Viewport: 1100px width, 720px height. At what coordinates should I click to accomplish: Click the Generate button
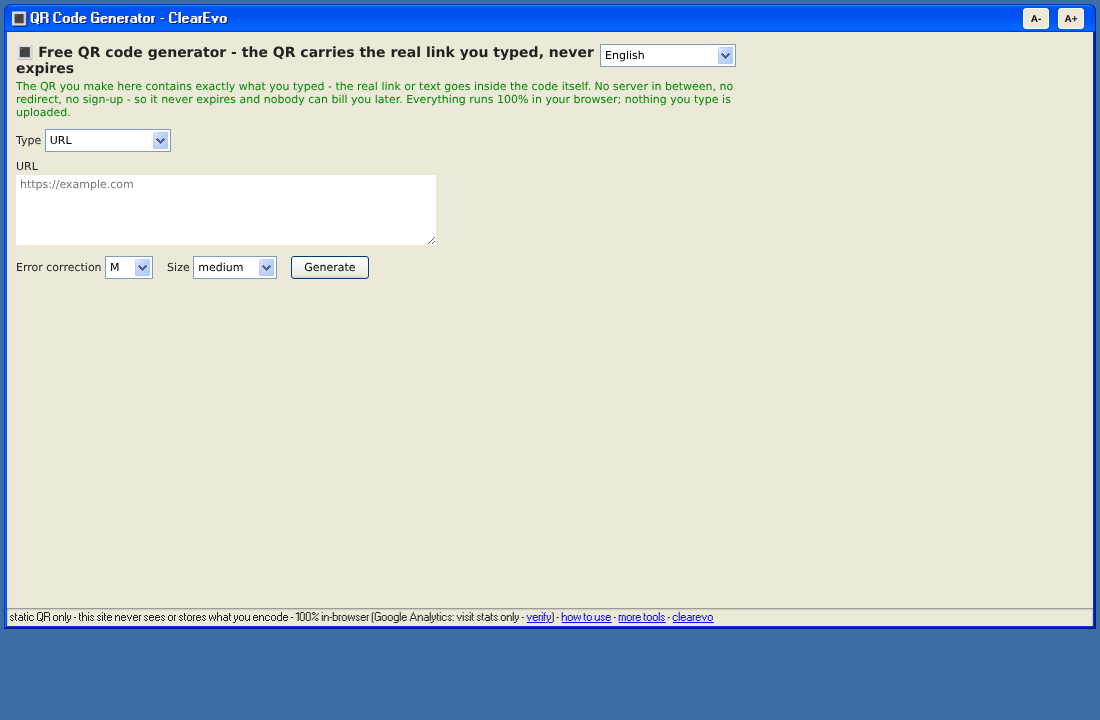point(330,267)
